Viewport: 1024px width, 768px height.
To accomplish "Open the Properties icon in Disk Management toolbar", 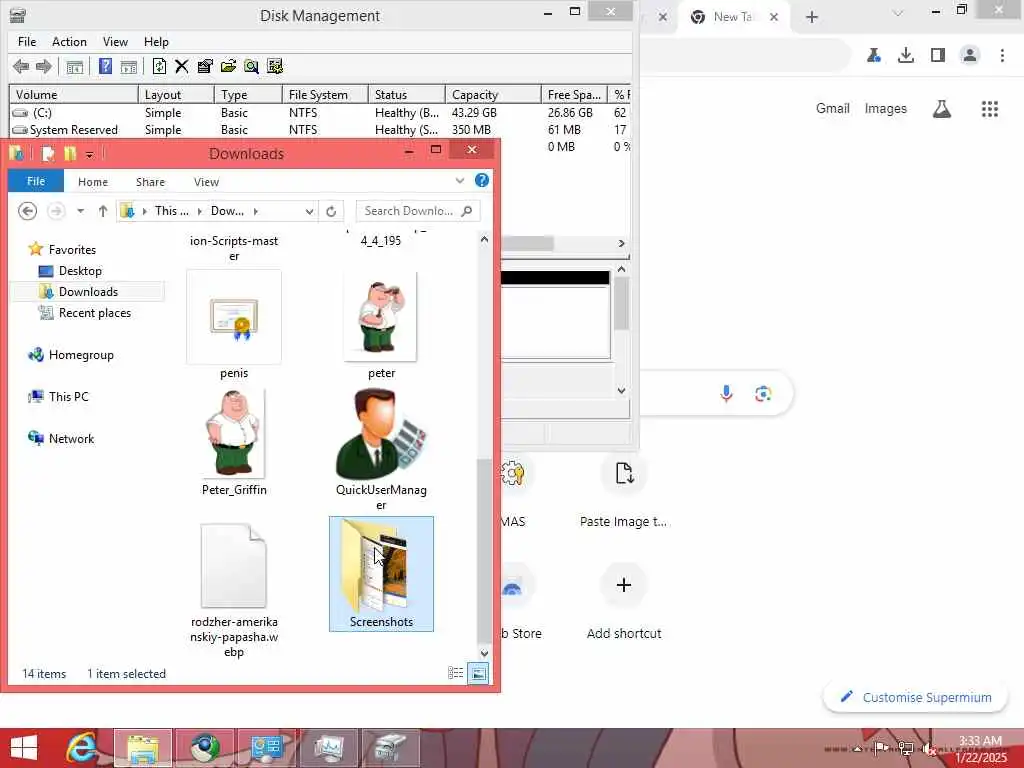I will click(x=205, y=66).
